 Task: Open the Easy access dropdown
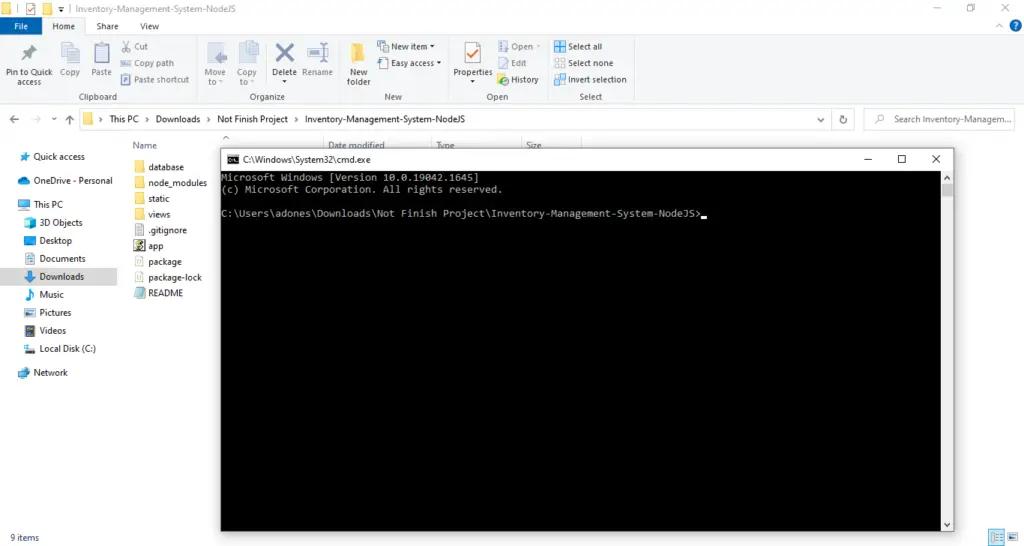click(x=409, y=63)
